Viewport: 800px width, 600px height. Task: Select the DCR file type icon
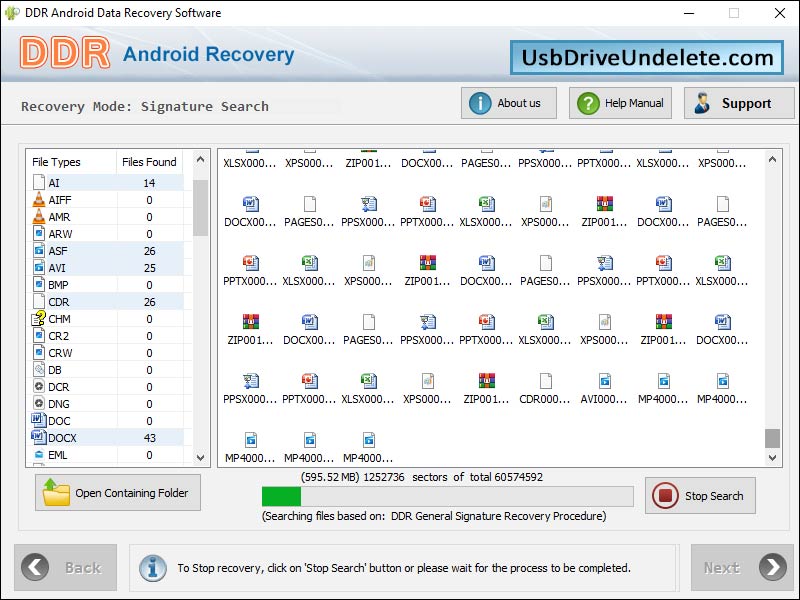tap(39, 386)
